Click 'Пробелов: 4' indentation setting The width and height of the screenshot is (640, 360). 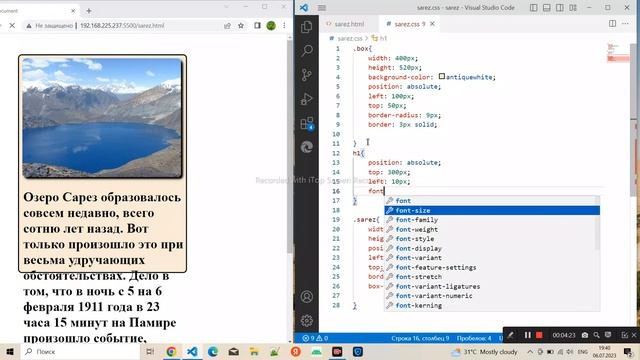tap(474, 338)
